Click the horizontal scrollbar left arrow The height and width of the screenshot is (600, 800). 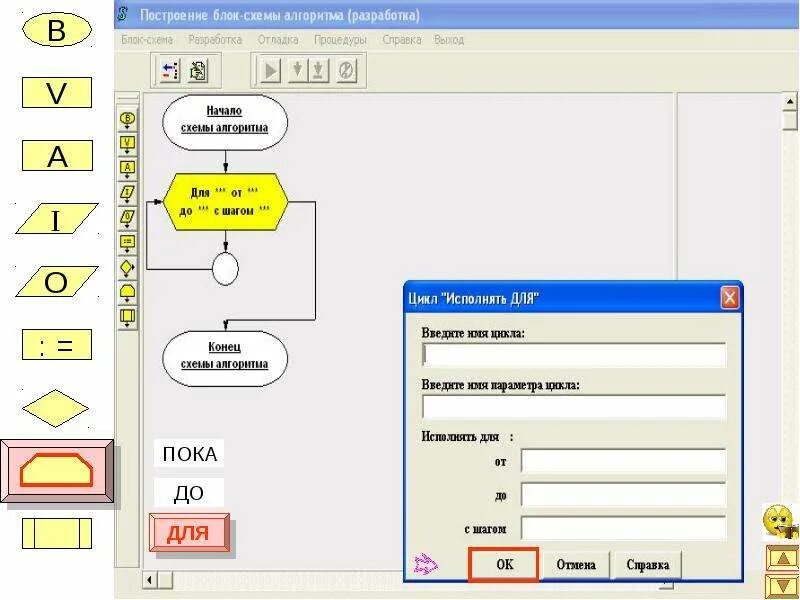coord(150,580)
